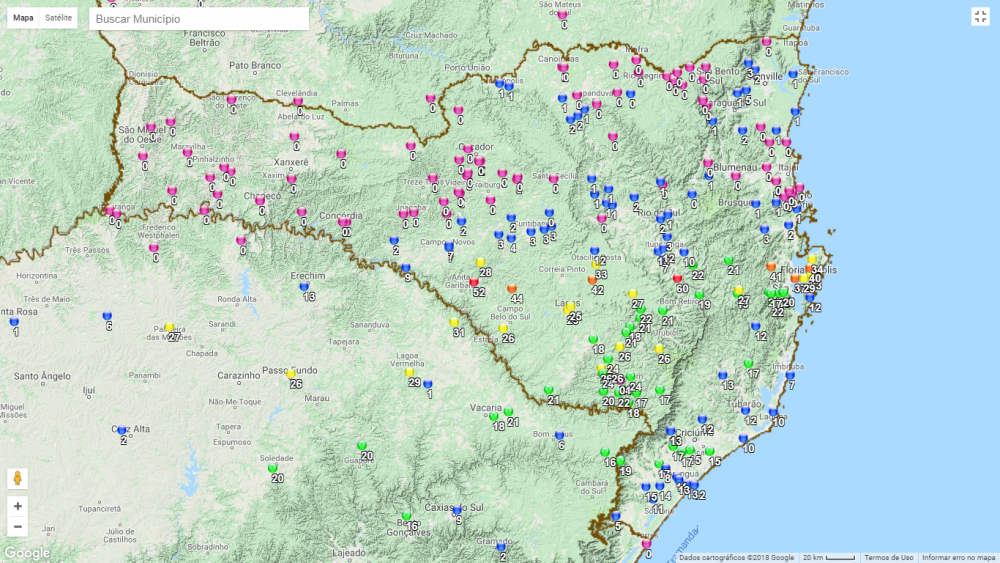Select the orange marker labeled 42
This screenshot has width=1000, height=563.
click(592, 280)
